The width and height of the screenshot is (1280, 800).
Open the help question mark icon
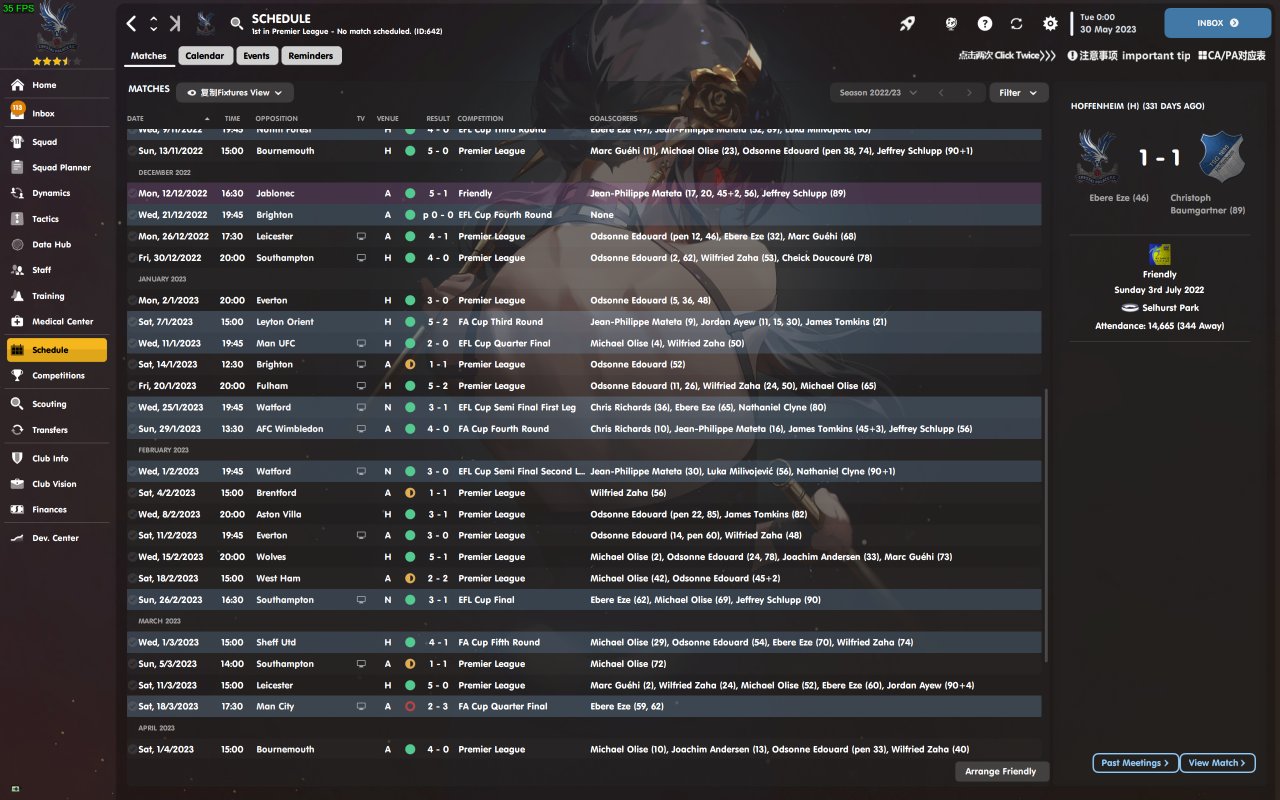985,23
